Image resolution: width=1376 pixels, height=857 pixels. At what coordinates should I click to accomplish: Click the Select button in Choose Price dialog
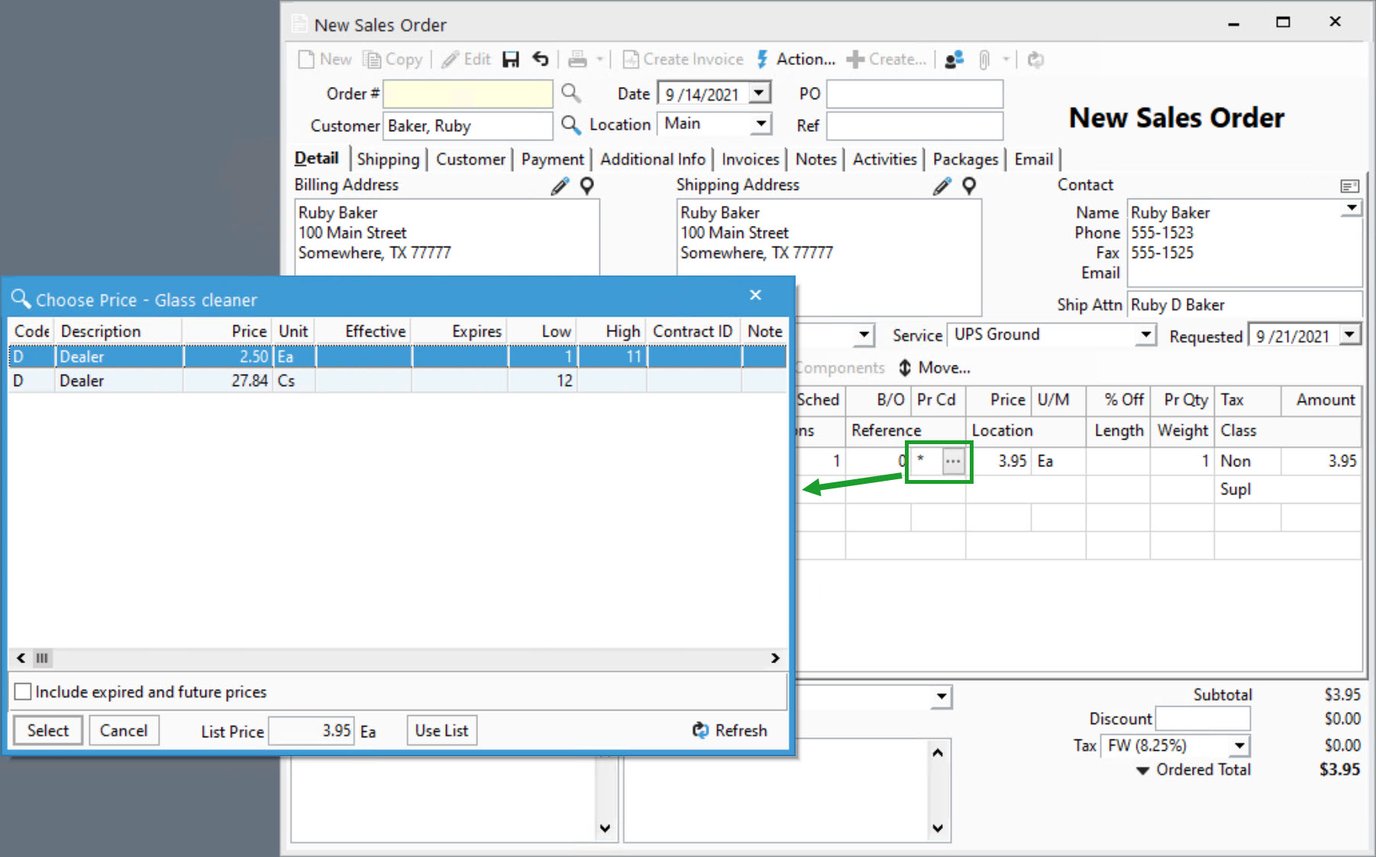click(46, 730)
